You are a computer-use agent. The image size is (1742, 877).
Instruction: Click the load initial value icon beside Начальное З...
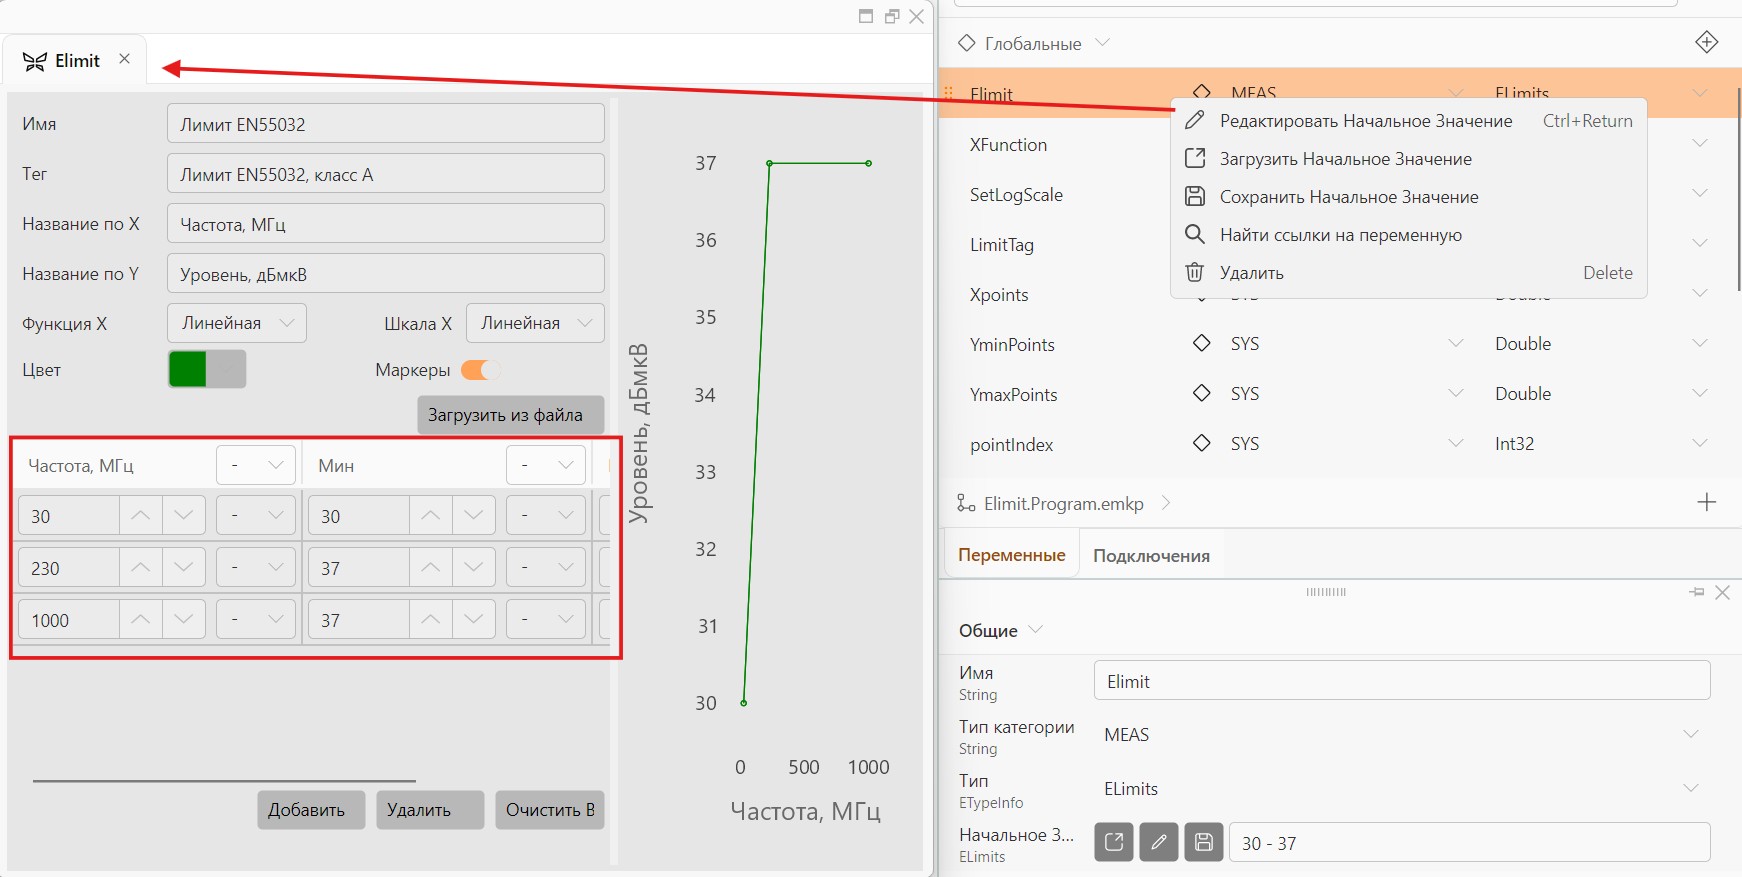1114,842
